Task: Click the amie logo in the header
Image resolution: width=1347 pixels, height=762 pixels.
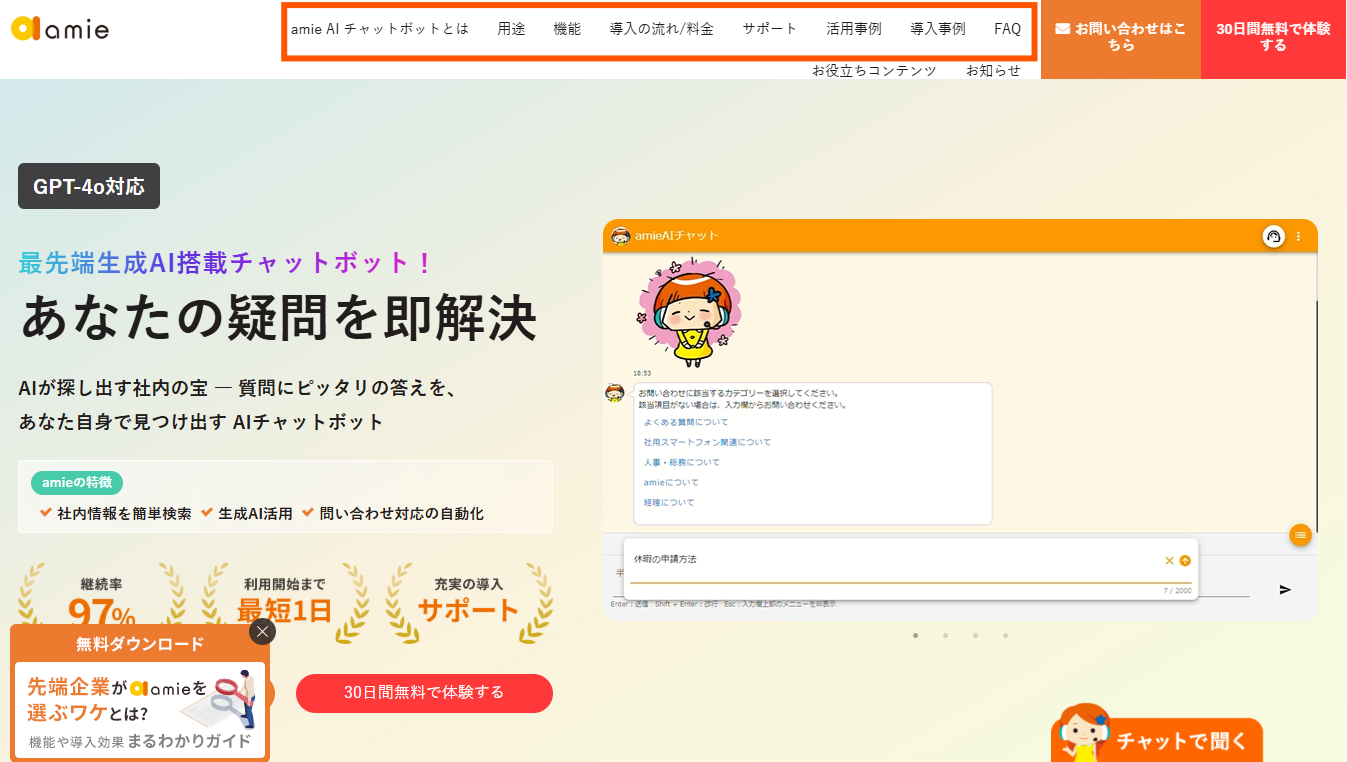Action: [x=60, y=29]
